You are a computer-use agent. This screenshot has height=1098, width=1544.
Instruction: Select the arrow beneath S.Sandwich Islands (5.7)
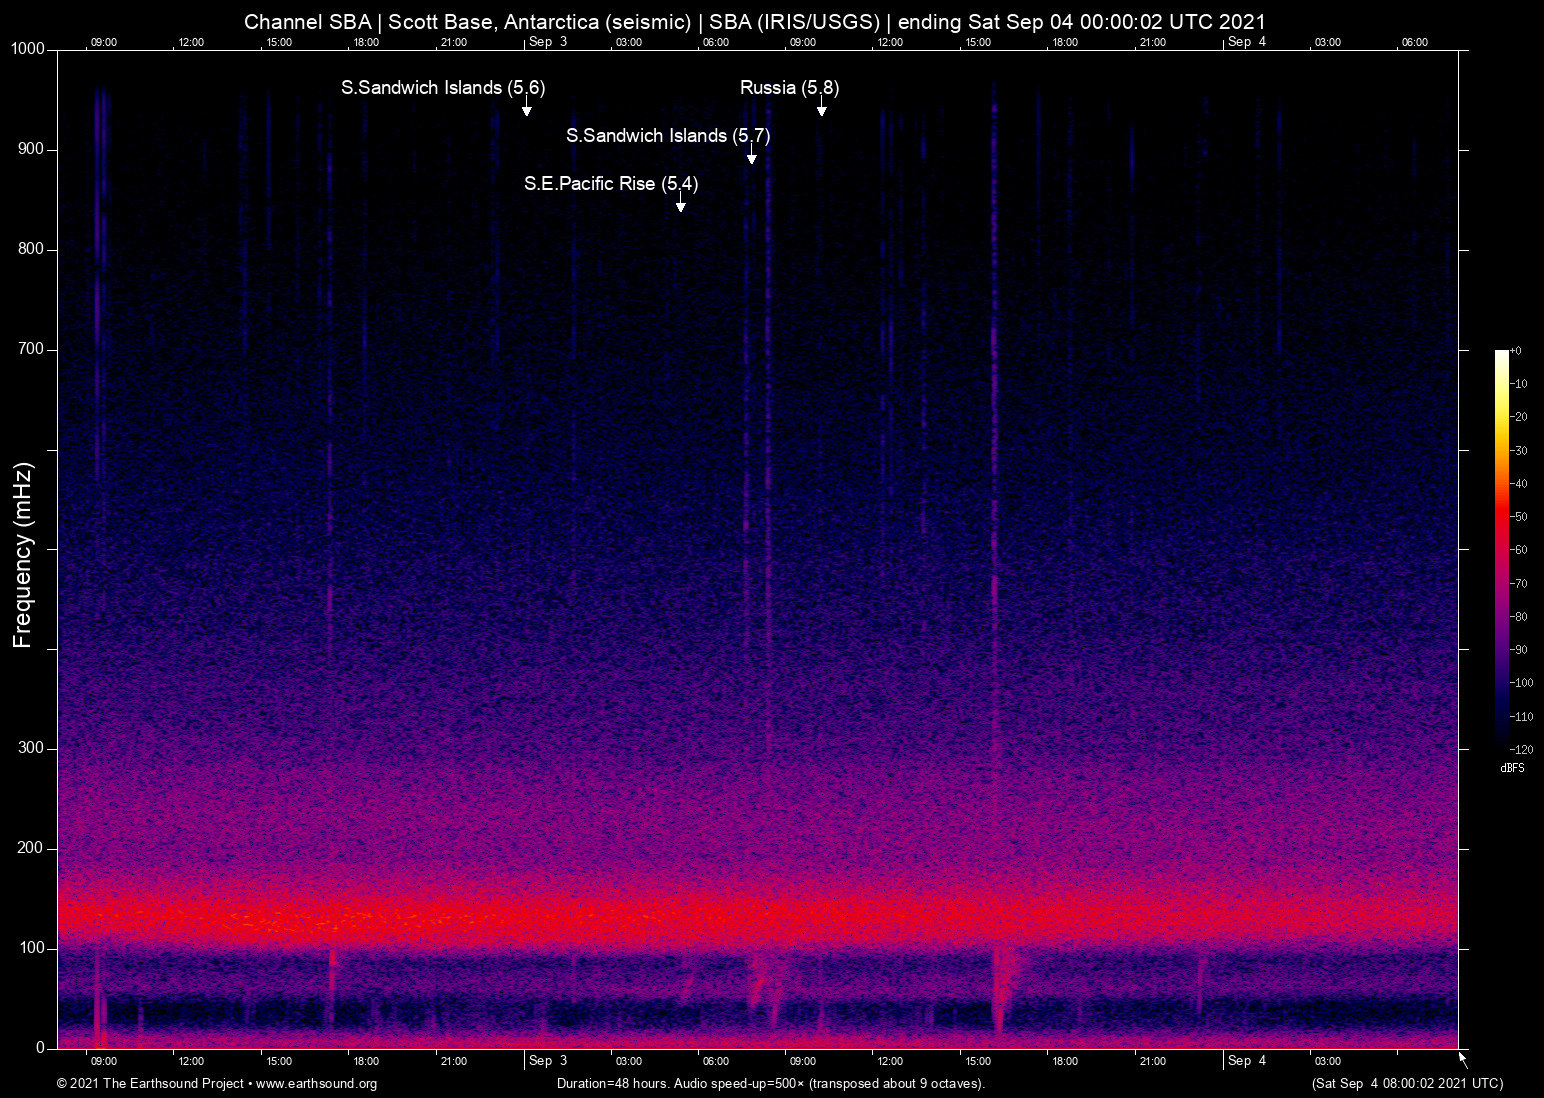click(x=751, y=156)
